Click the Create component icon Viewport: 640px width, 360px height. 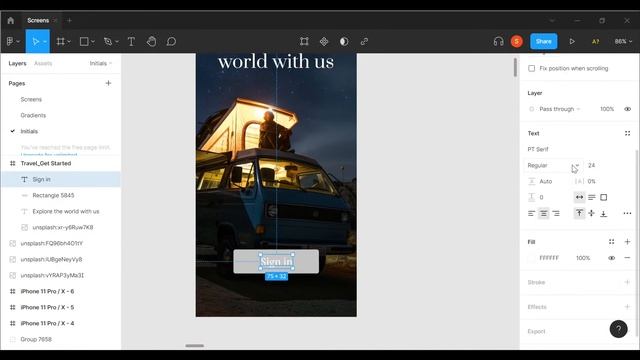click(x=324, y=41)
